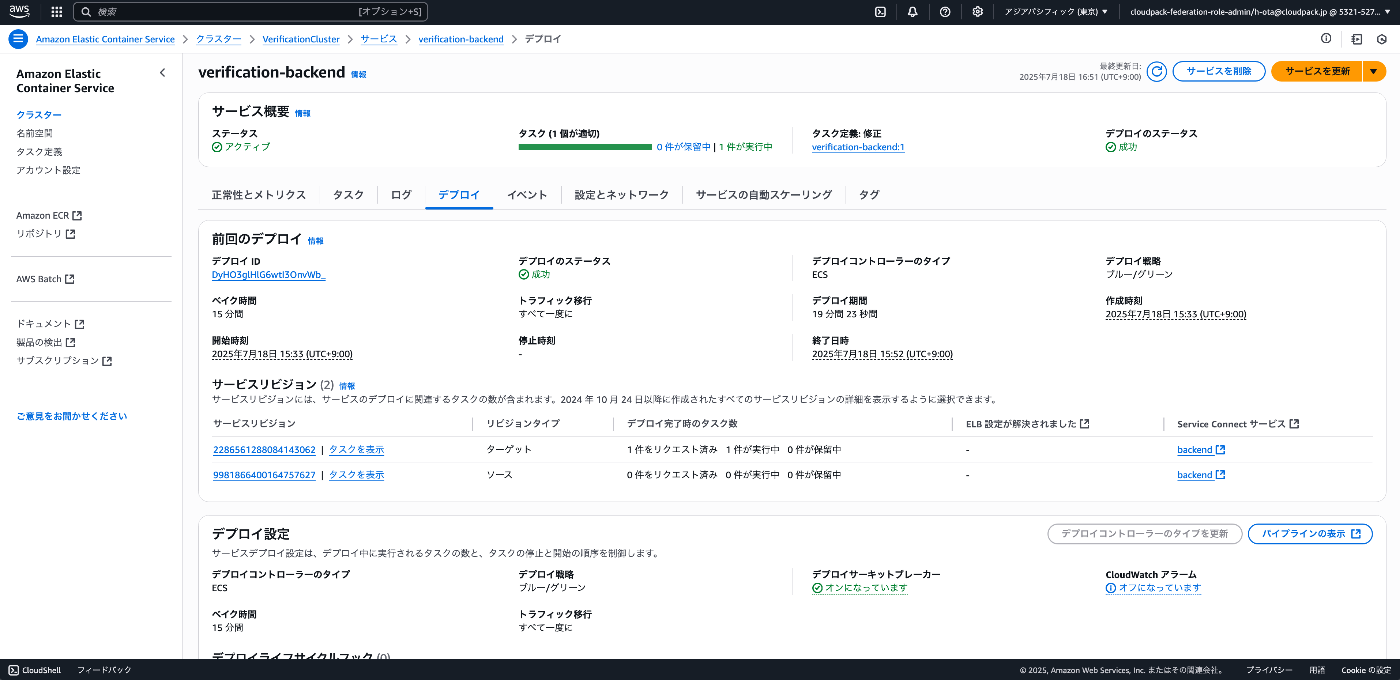The height and width of the screenshot is (680, 1400).
Task: Switch to タグ tab
Action: click(x=869, y=195)
